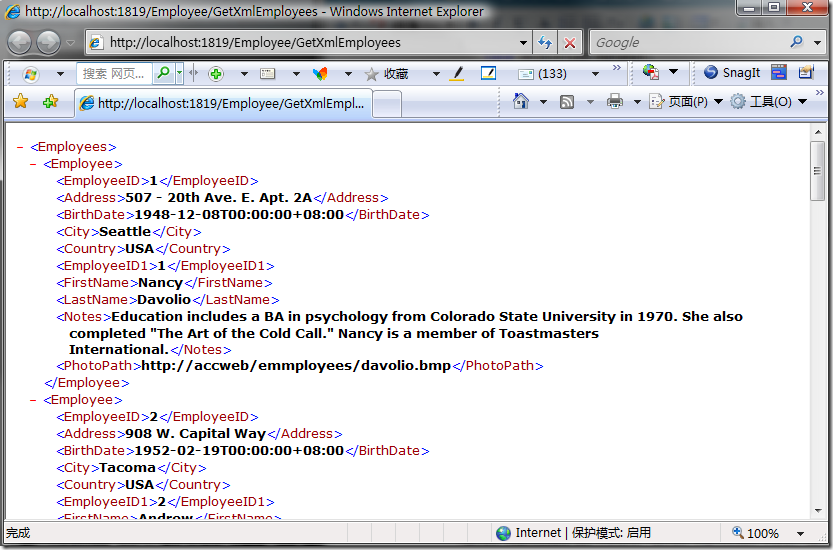Image resolution: width=833 pixels, height=550 pixels.
Task: Open Favorites Center yellow star
Action: coord(21,101)
